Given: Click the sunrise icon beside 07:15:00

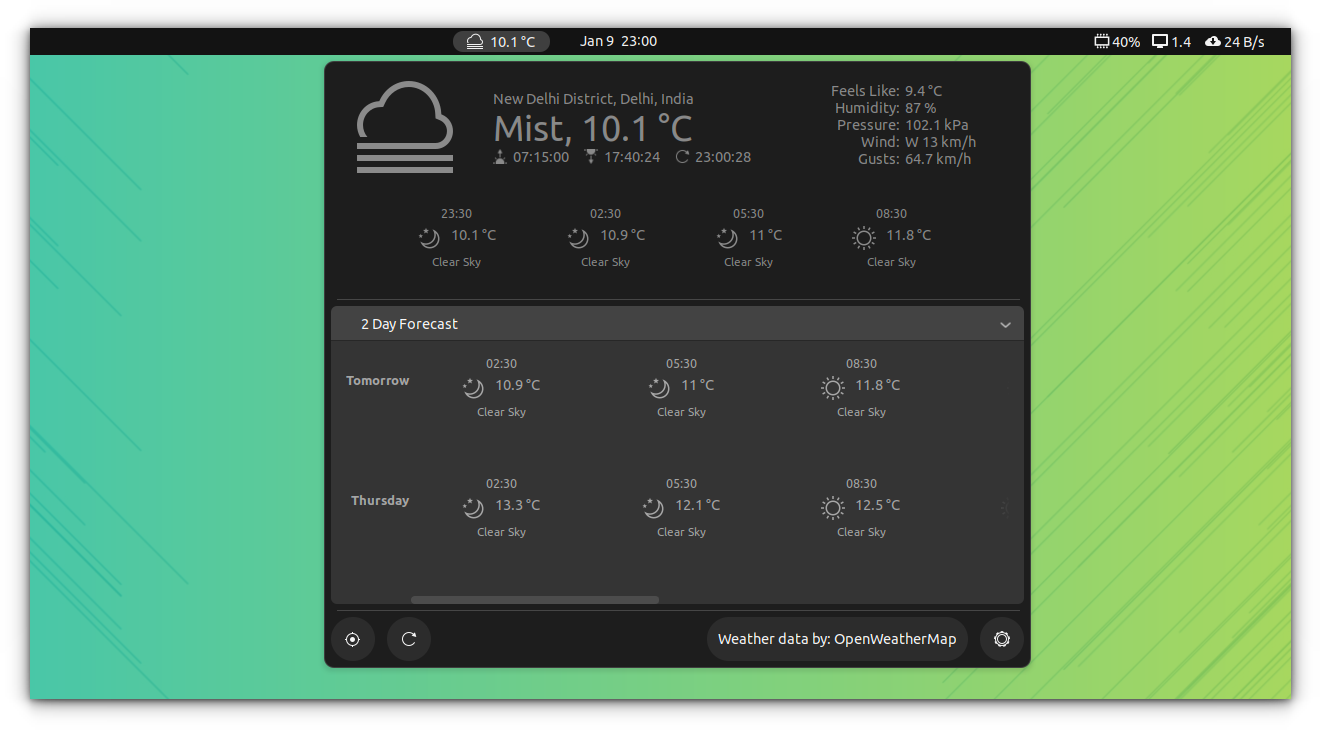Looking at the screenshot, I should [500, 156].
